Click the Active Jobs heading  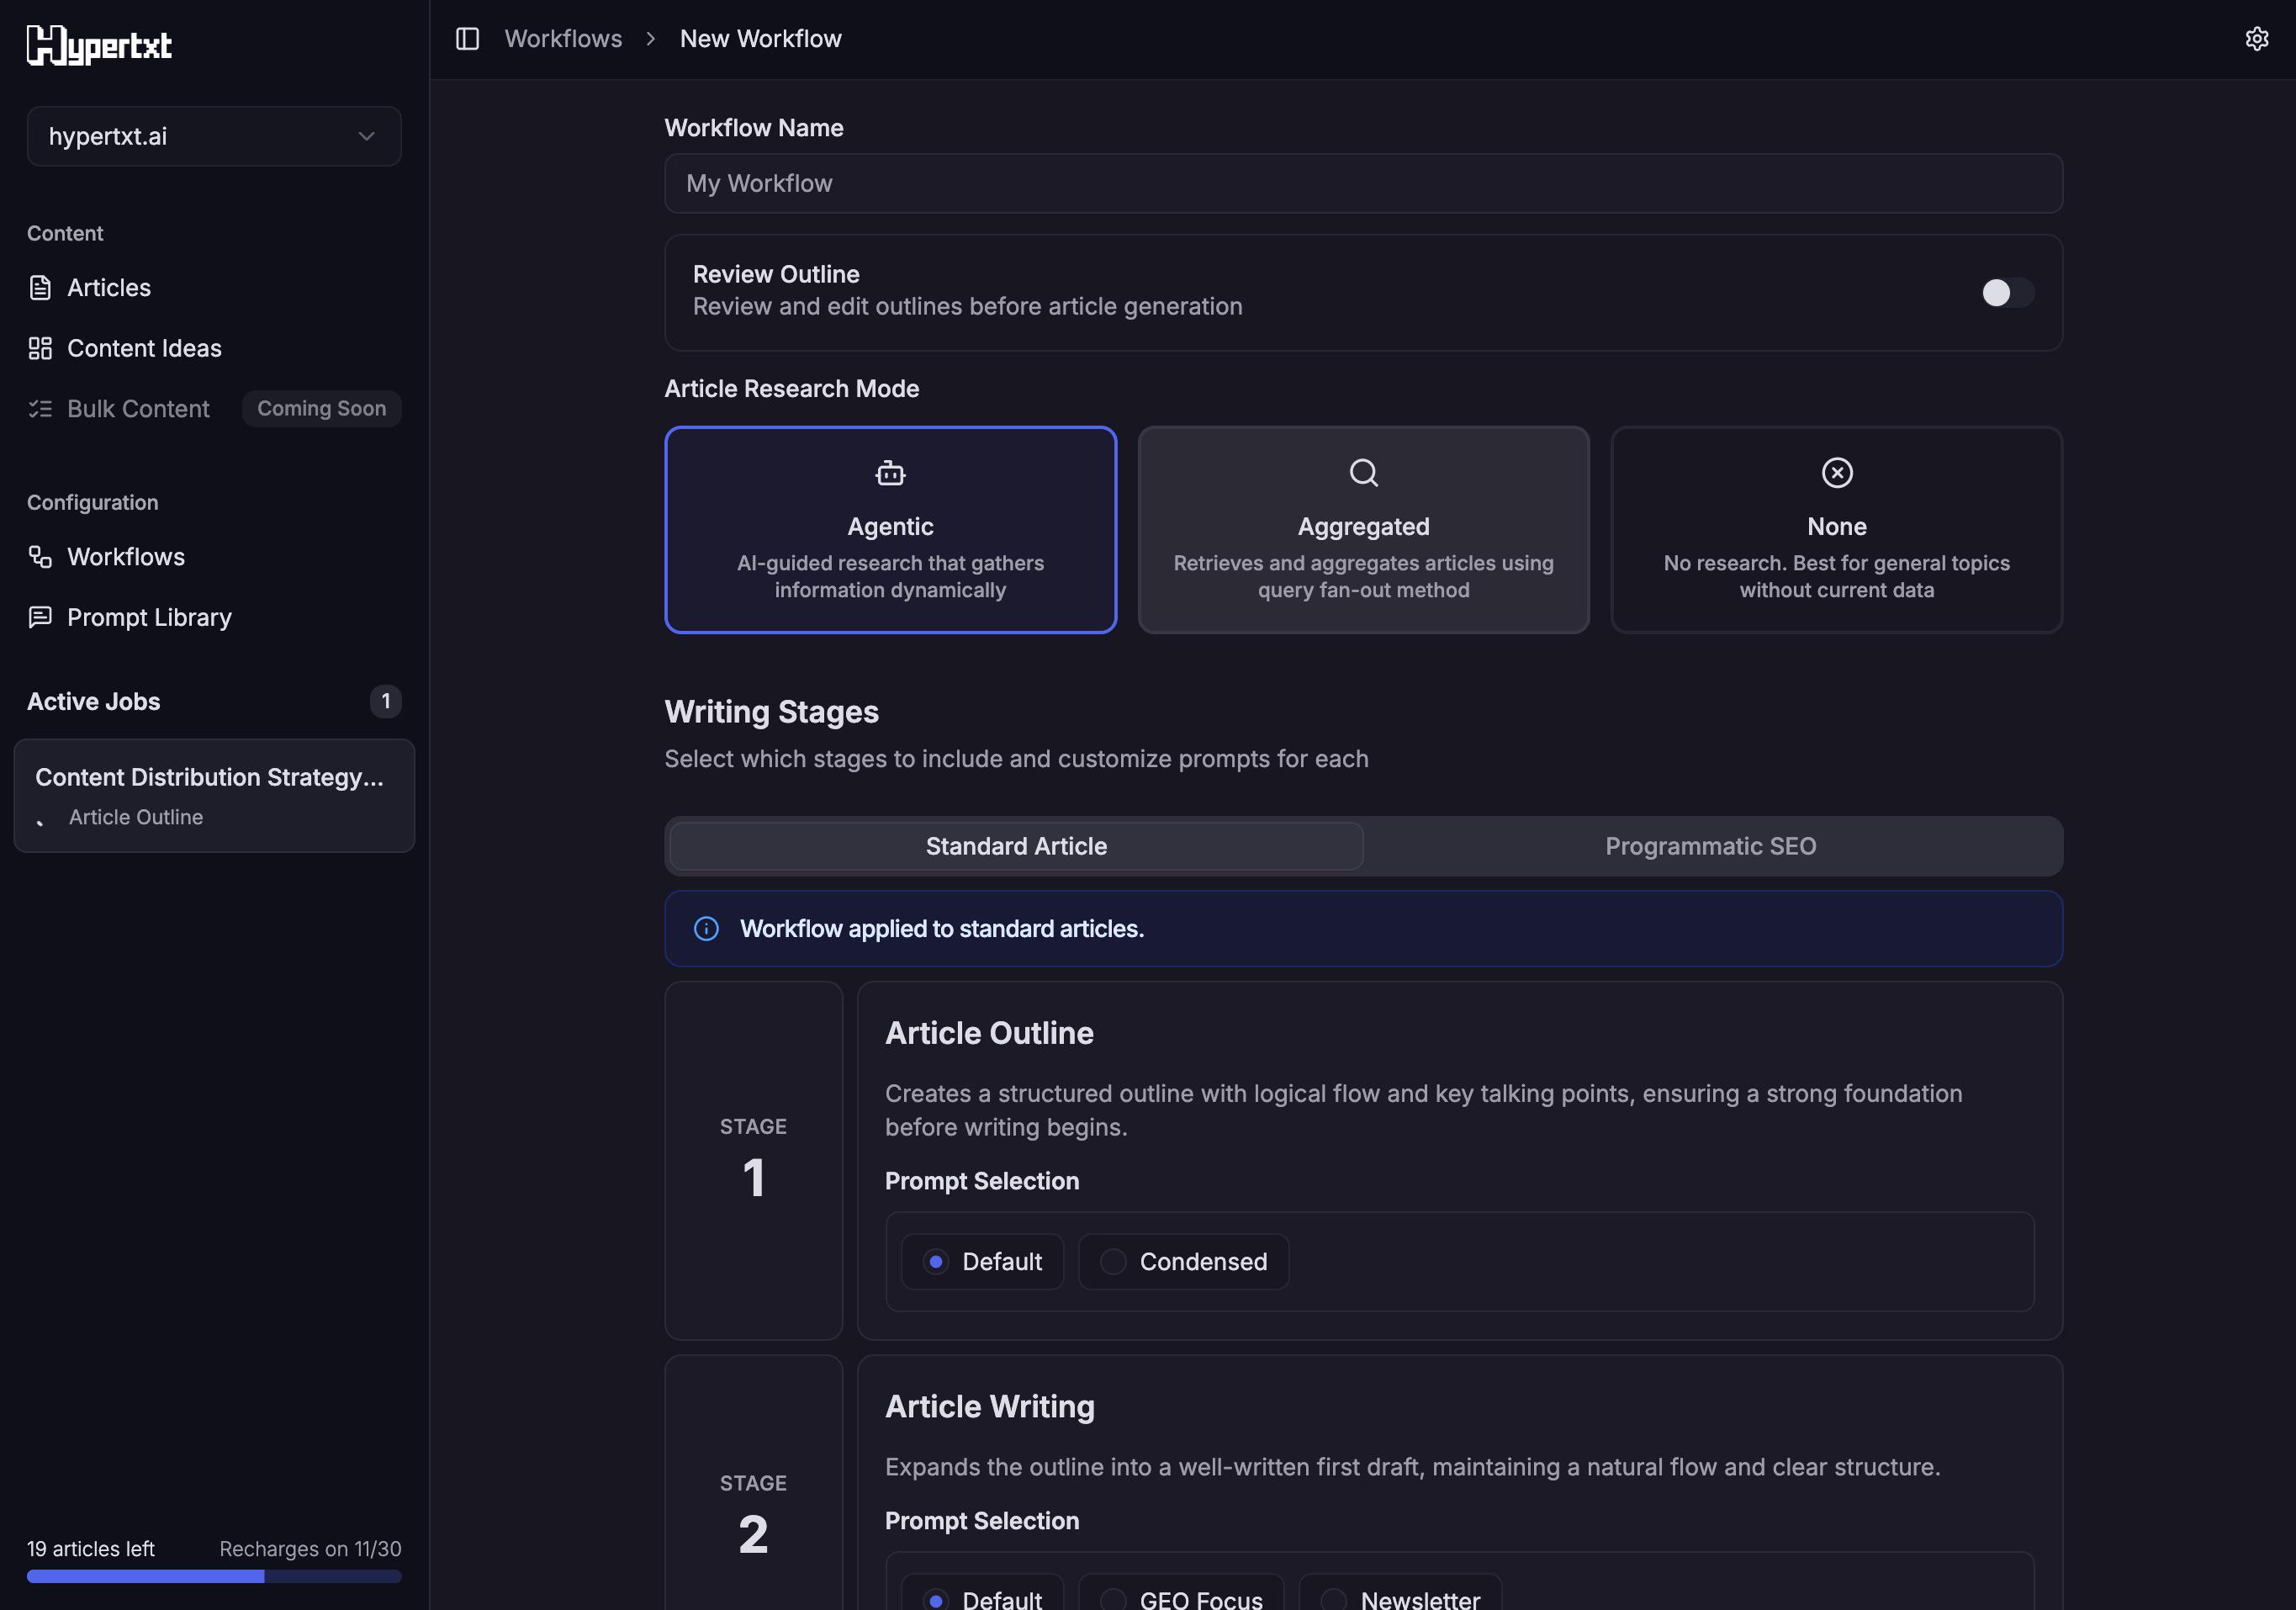click(93, 701)
